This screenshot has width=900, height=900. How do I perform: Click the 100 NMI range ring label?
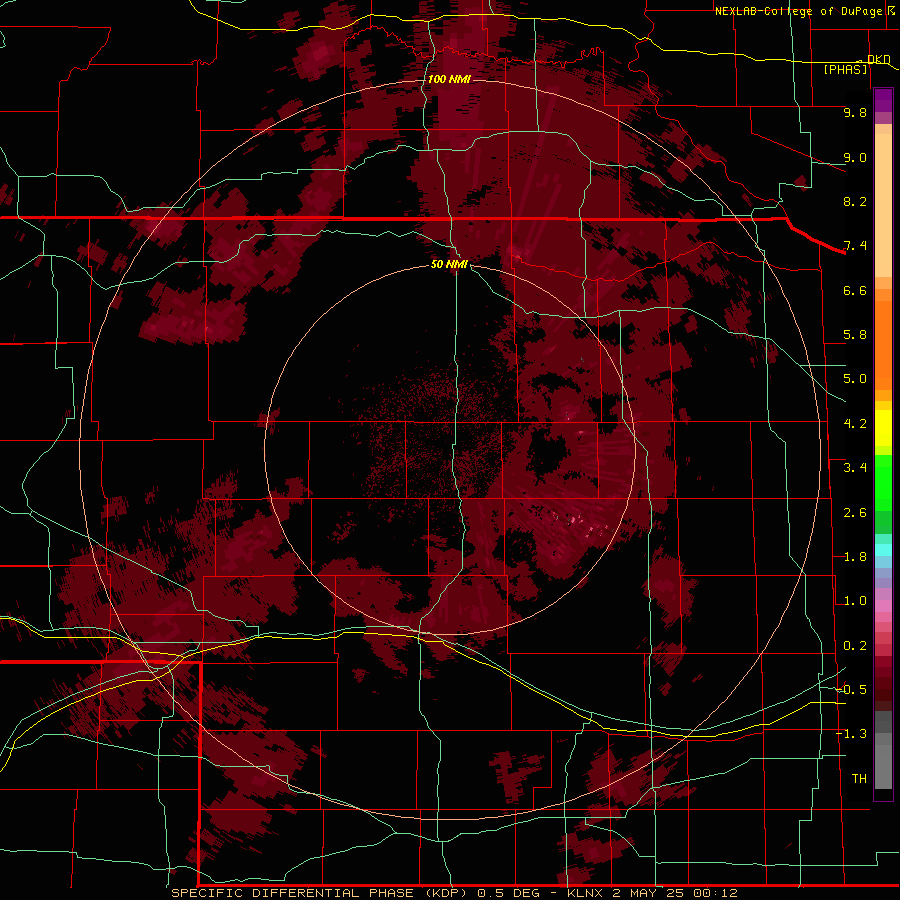click(449, 79)
